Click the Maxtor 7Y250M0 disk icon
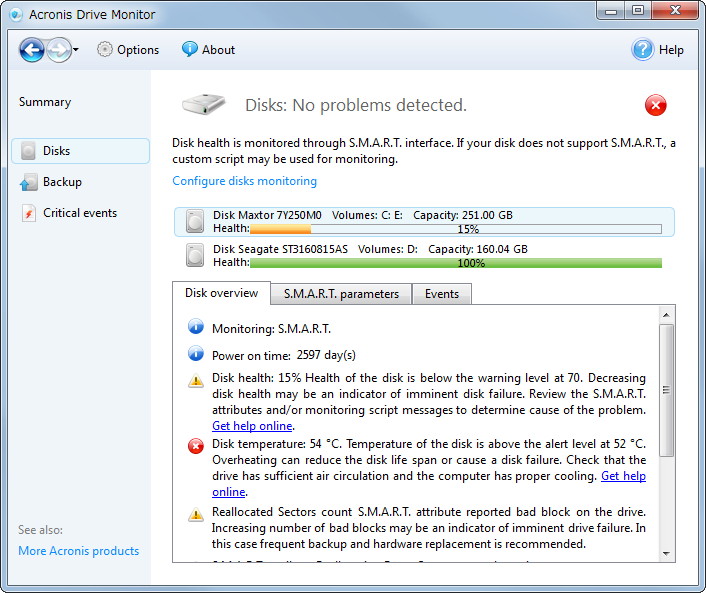 [x=195, y=222]
